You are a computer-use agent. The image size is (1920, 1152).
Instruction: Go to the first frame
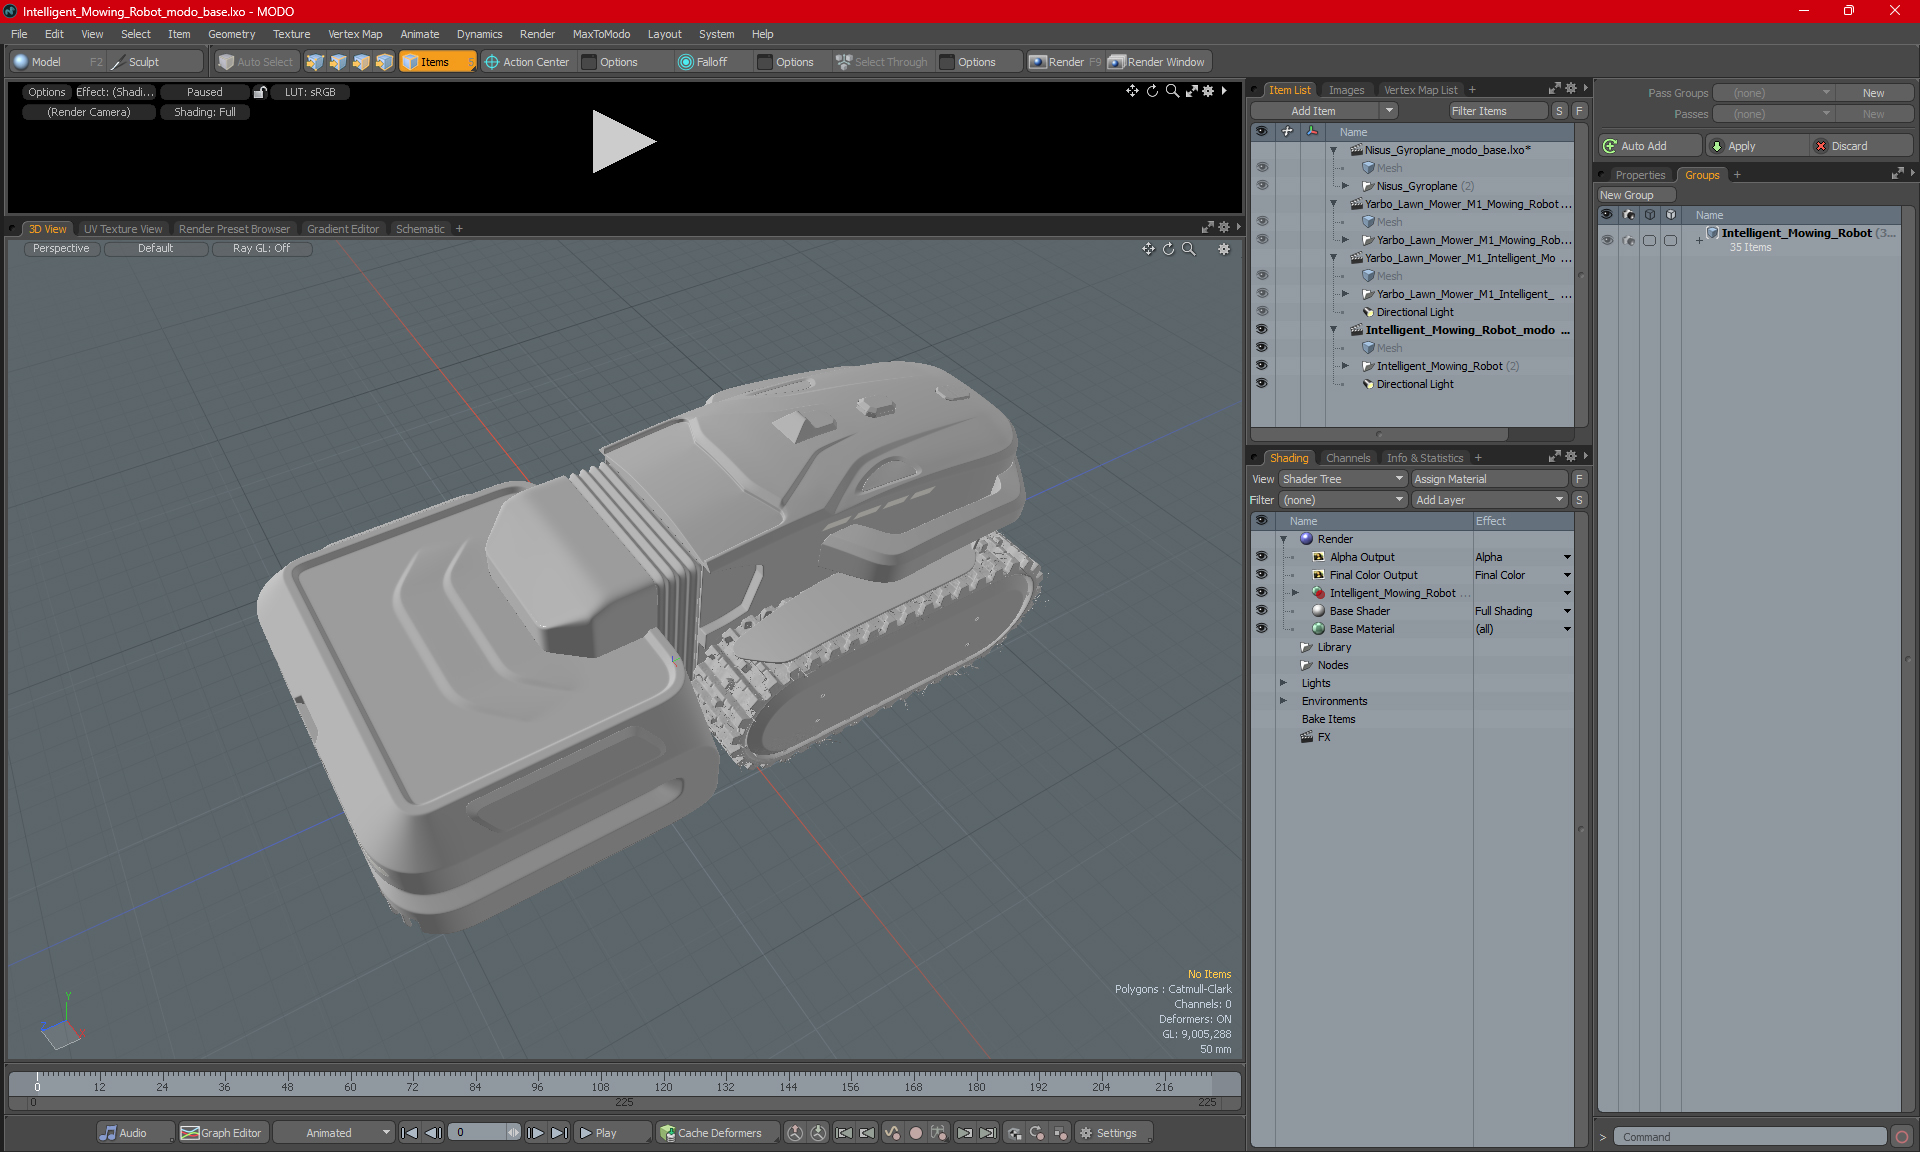[409, 1133]
